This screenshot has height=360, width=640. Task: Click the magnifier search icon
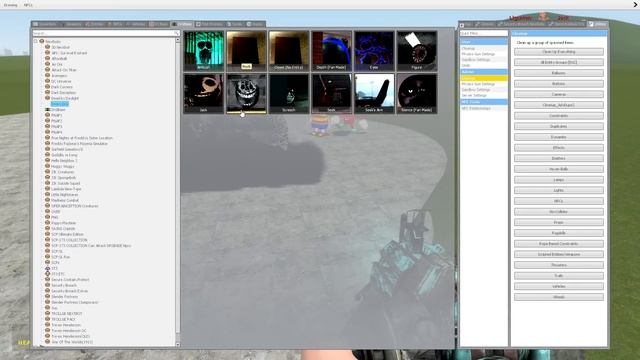[176, 33]
